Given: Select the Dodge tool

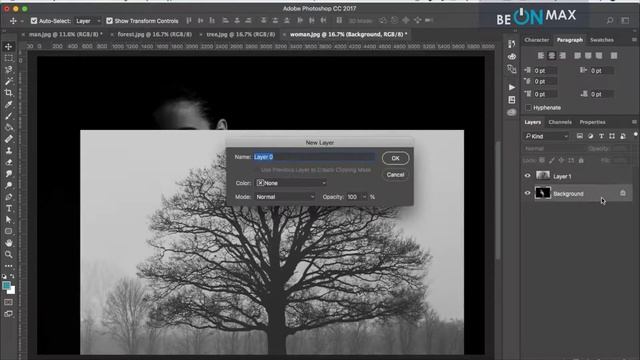Looking at the screenshot, I should tap(9, 185).
